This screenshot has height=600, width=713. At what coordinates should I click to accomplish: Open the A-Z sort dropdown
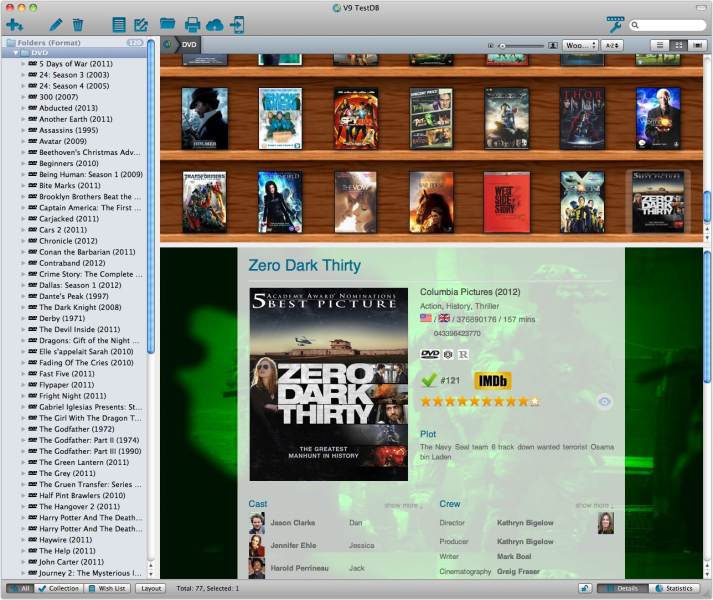[612, 45]
